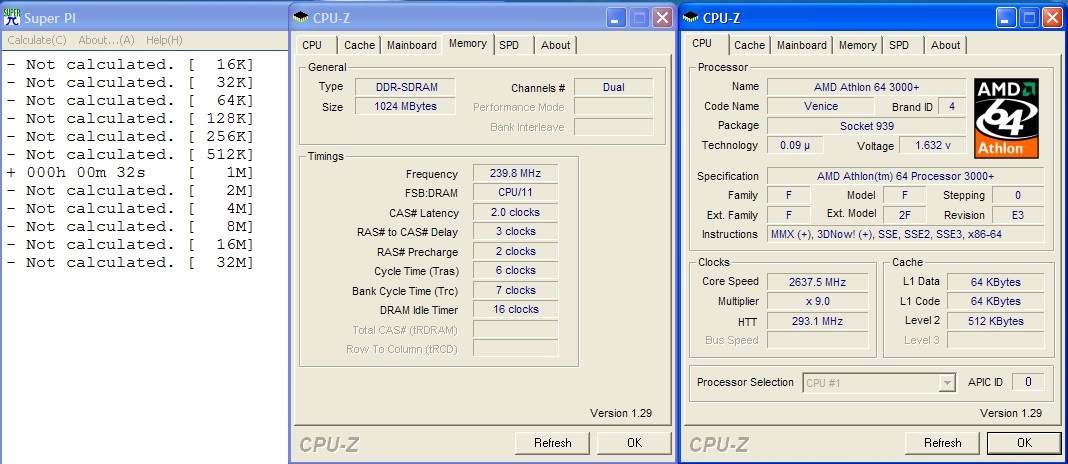The image size is (1068, 464).
Task: Click Super PI 32M Not calculated line
Action: point(129,262)
